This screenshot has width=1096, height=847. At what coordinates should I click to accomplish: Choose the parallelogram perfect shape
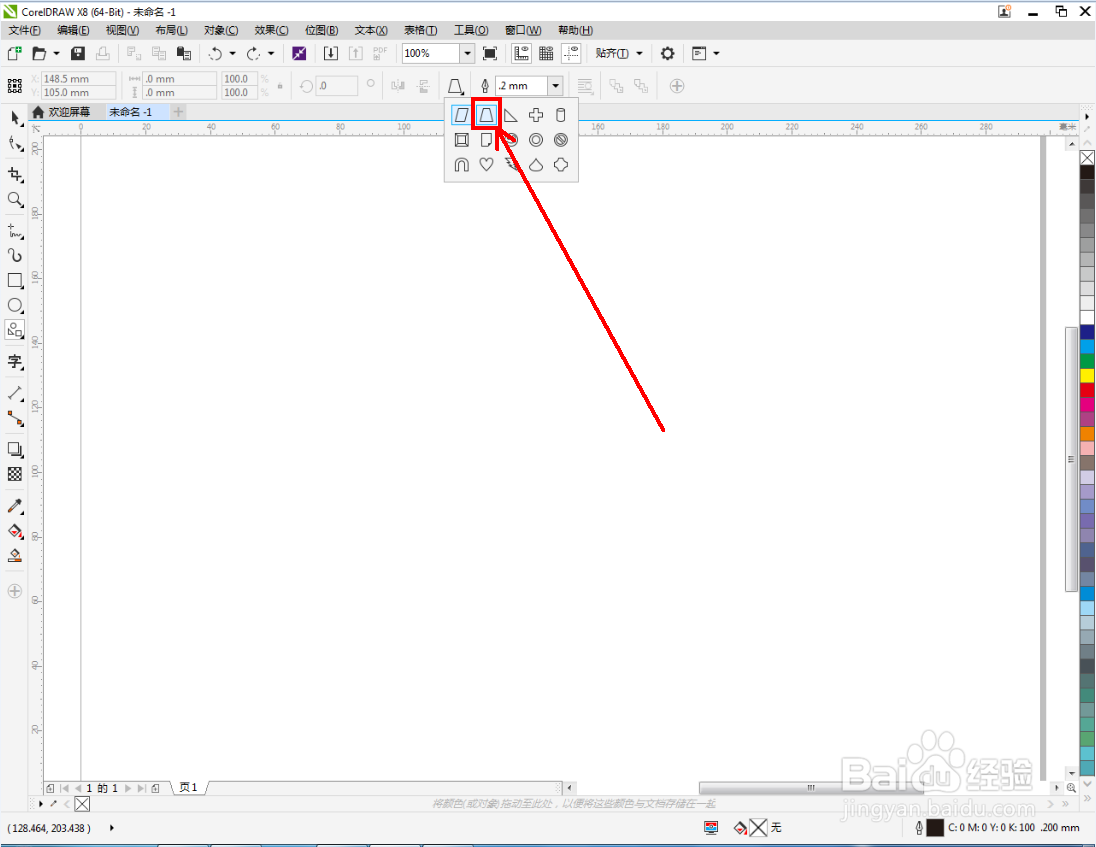[x=461, y=115]
